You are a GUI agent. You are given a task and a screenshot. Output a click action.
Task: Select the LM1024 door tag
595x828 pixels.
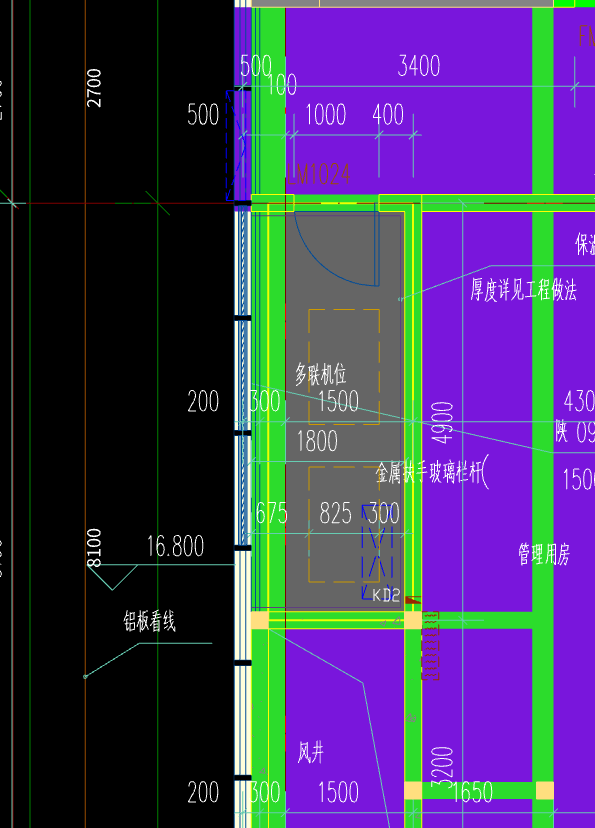coord(318,174)
